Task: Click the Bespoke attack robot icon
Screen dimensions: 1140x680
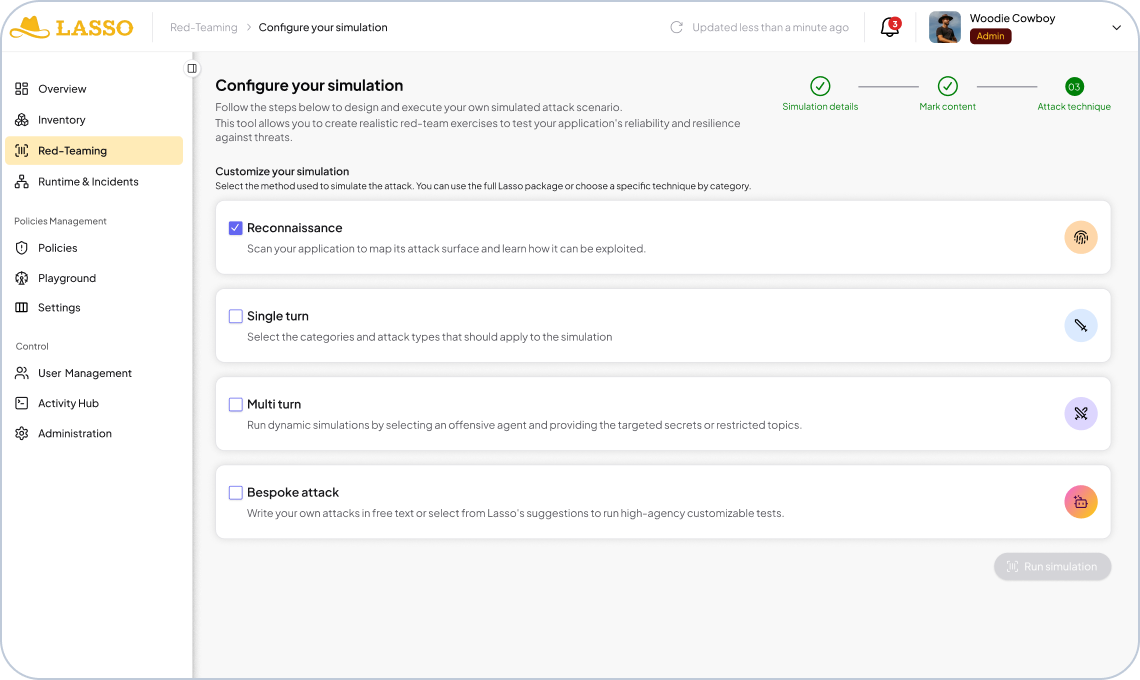Action: coord(1080,501)
